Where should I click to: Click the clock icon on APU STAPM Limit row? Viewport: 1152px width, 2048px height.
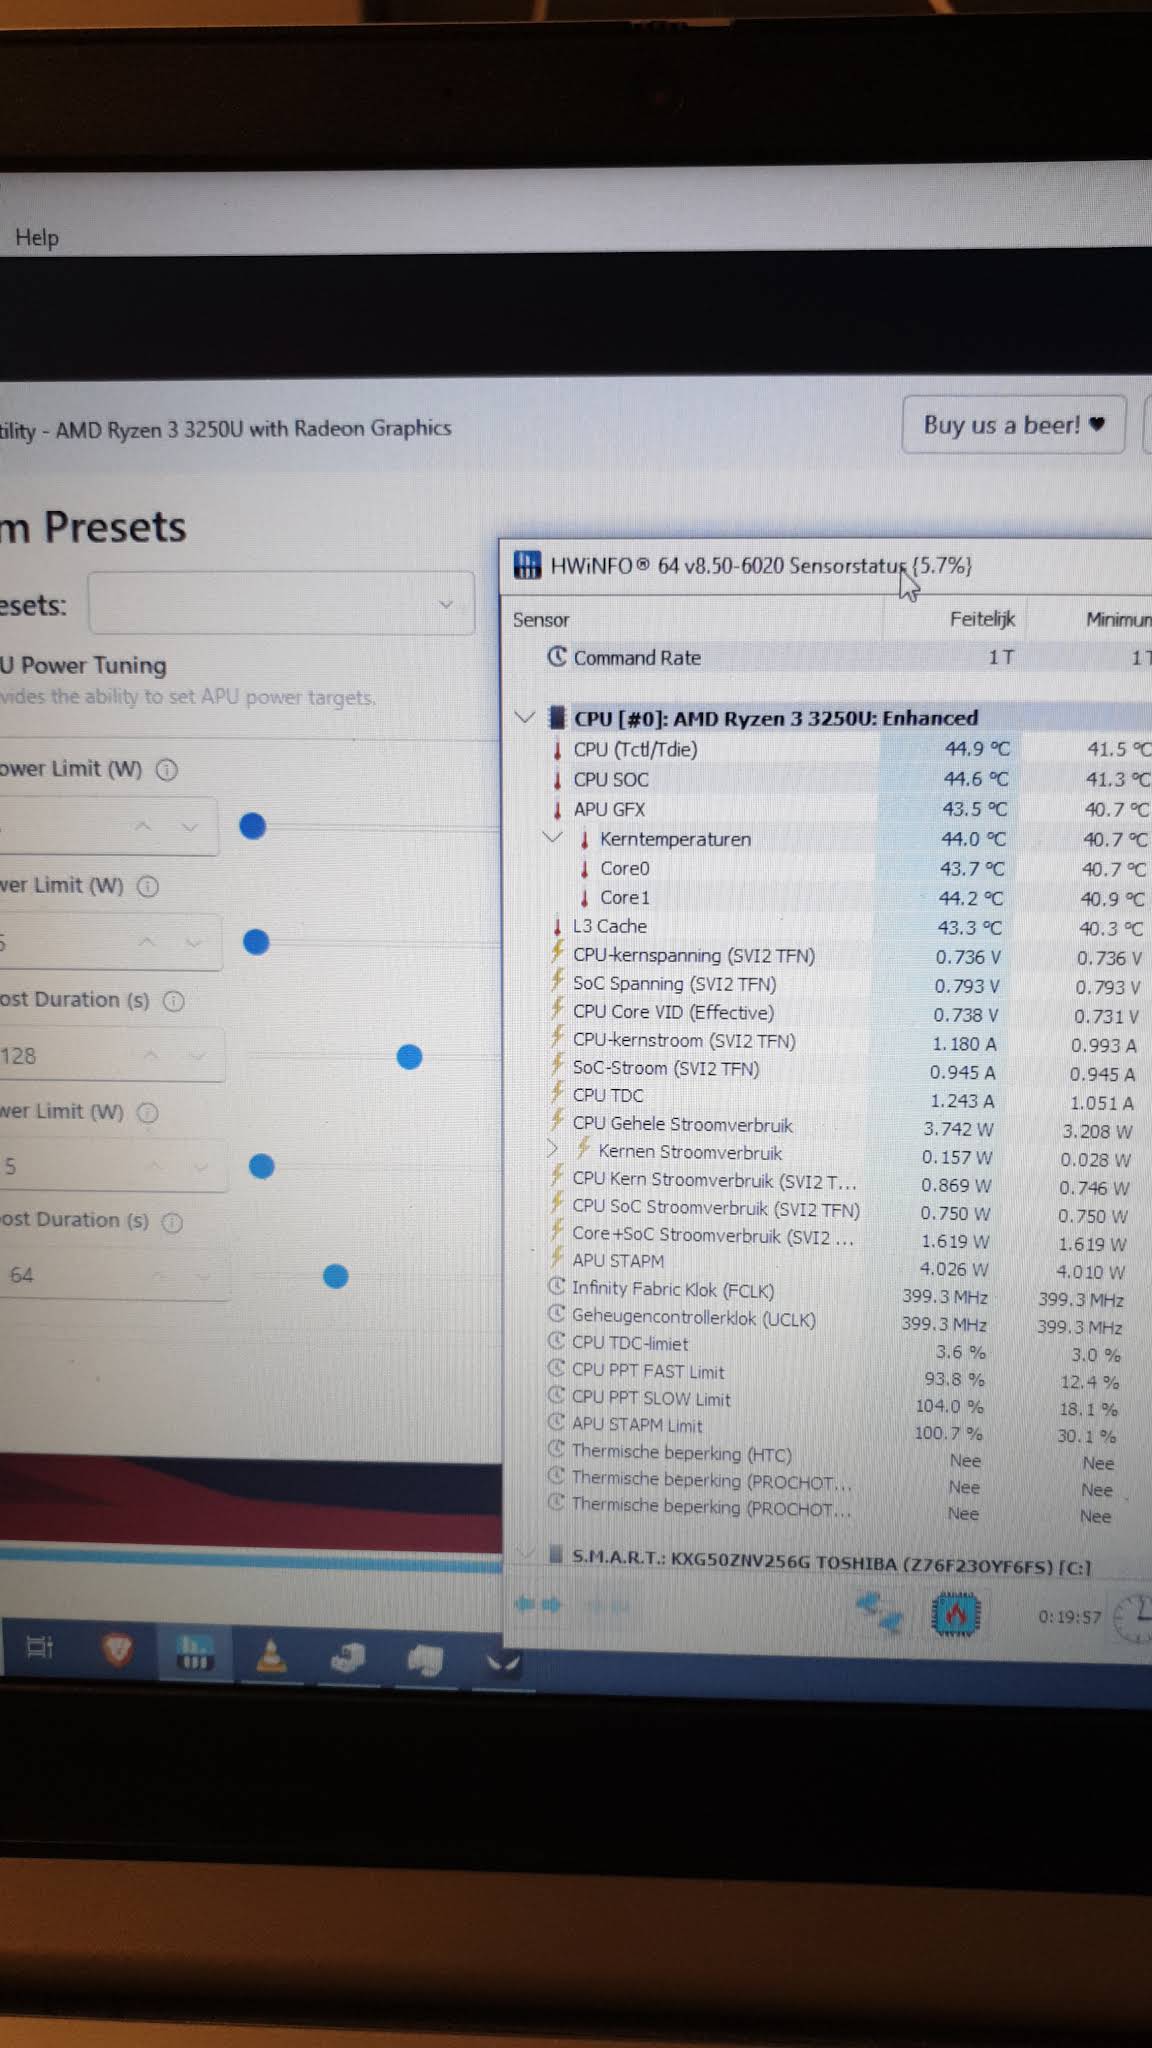tap(557, 1422)
